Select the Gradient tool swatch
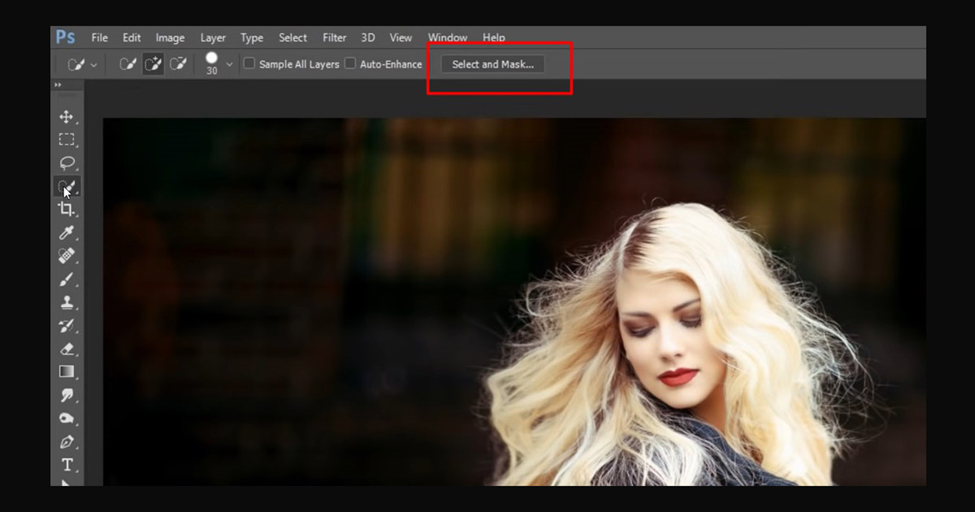The width and height of the screenshot is (975, 512). (66, 372)
